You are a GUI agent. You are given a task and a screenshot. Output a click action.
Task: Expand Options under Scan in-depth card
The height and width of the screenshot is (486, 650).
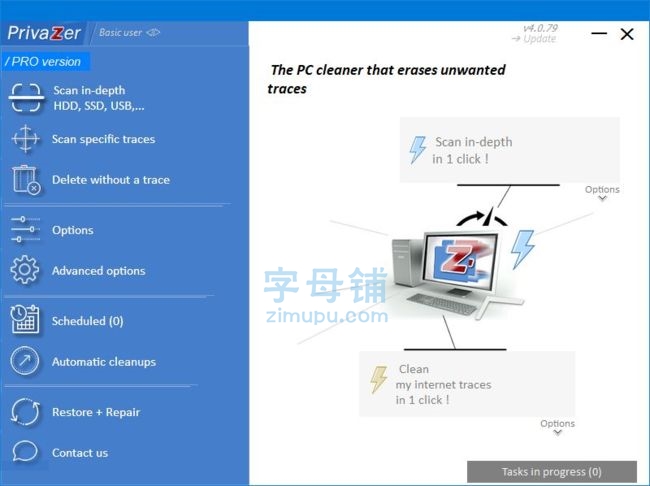(602, 192)
